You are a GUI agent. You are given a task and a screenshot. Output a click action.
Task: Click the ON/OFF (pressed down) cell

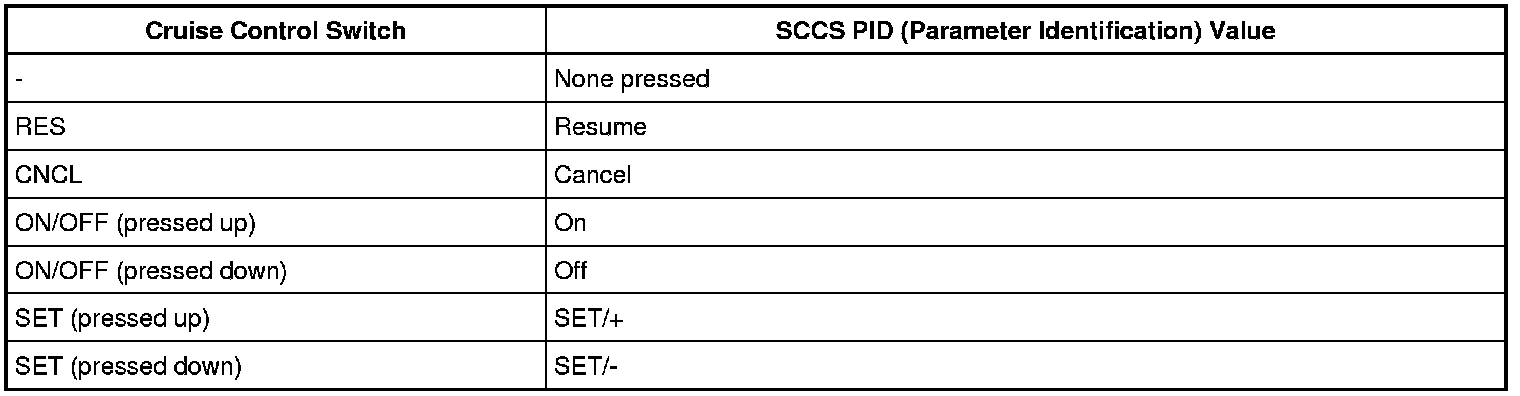click(276, 271)
